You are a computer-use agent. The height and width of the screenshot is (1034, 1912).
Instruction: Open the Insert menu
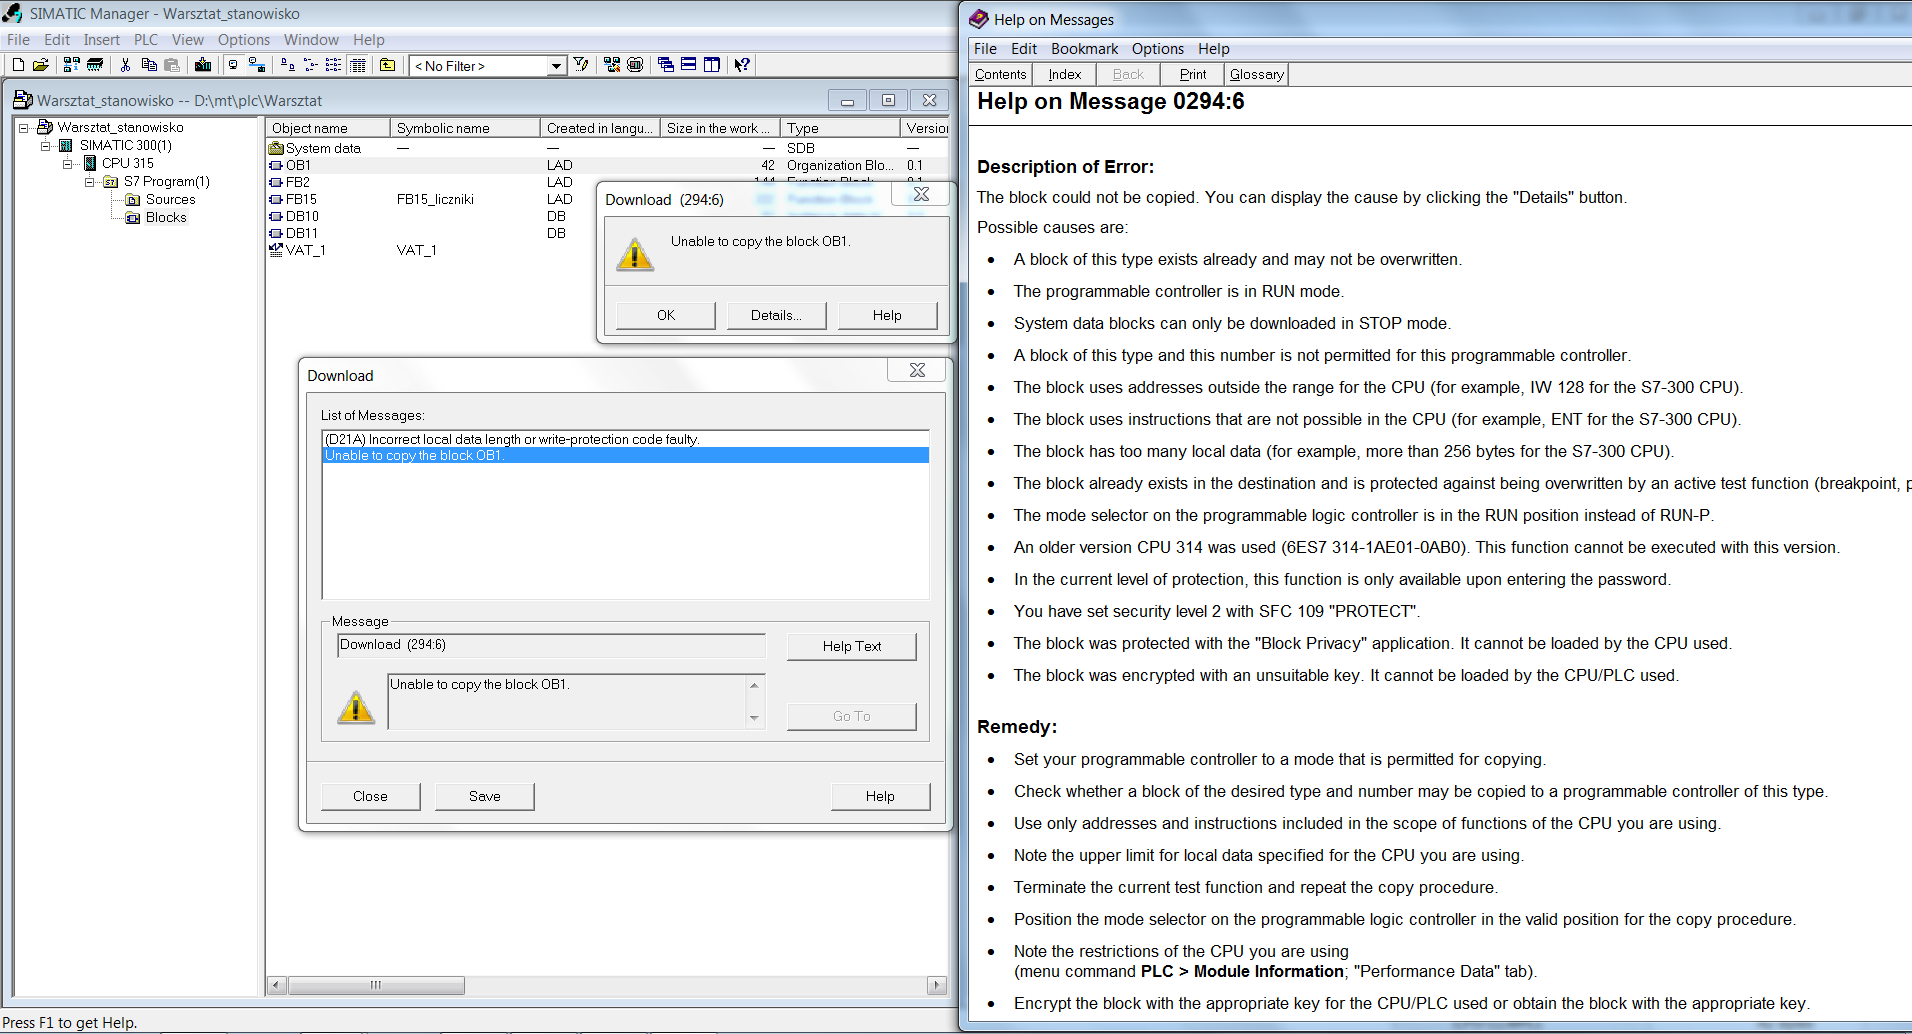point(102,40)
